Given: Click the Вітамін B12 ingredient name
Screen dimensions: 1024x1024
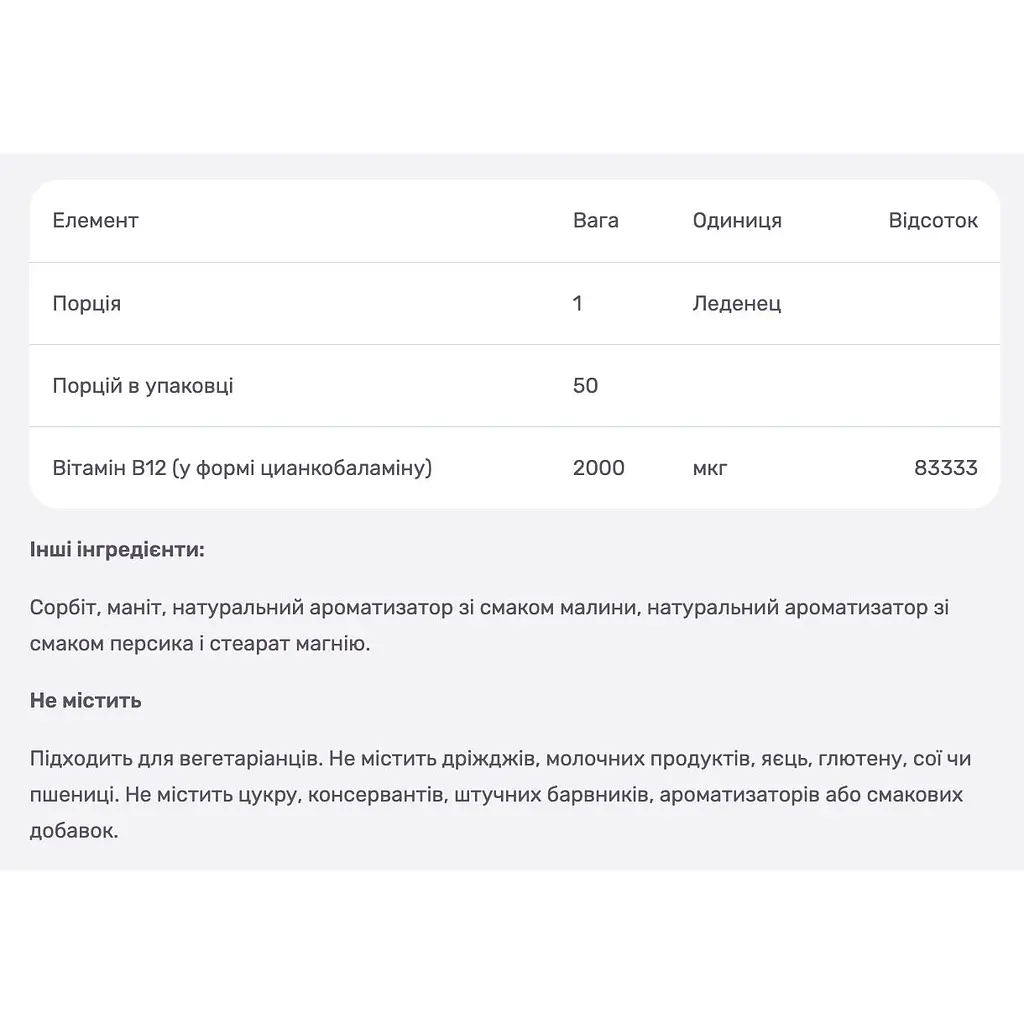Looking at the screenshot, I should point(242,468).
